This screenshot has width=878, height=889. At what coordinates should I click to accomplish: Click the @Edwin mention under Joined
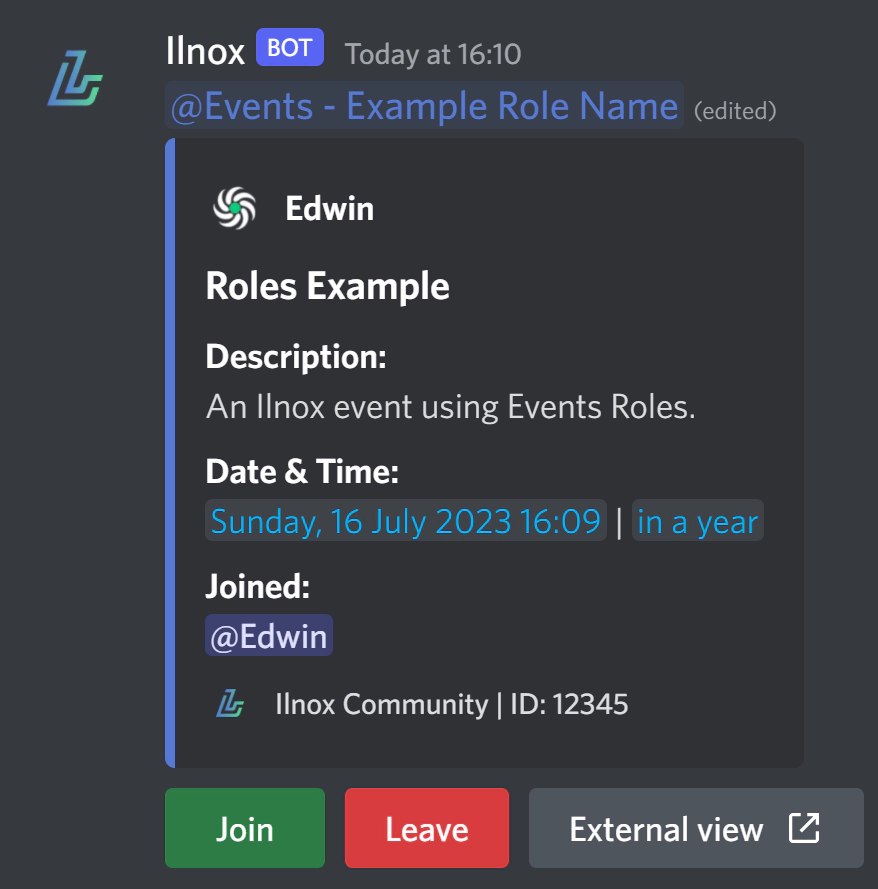(268, 634)
